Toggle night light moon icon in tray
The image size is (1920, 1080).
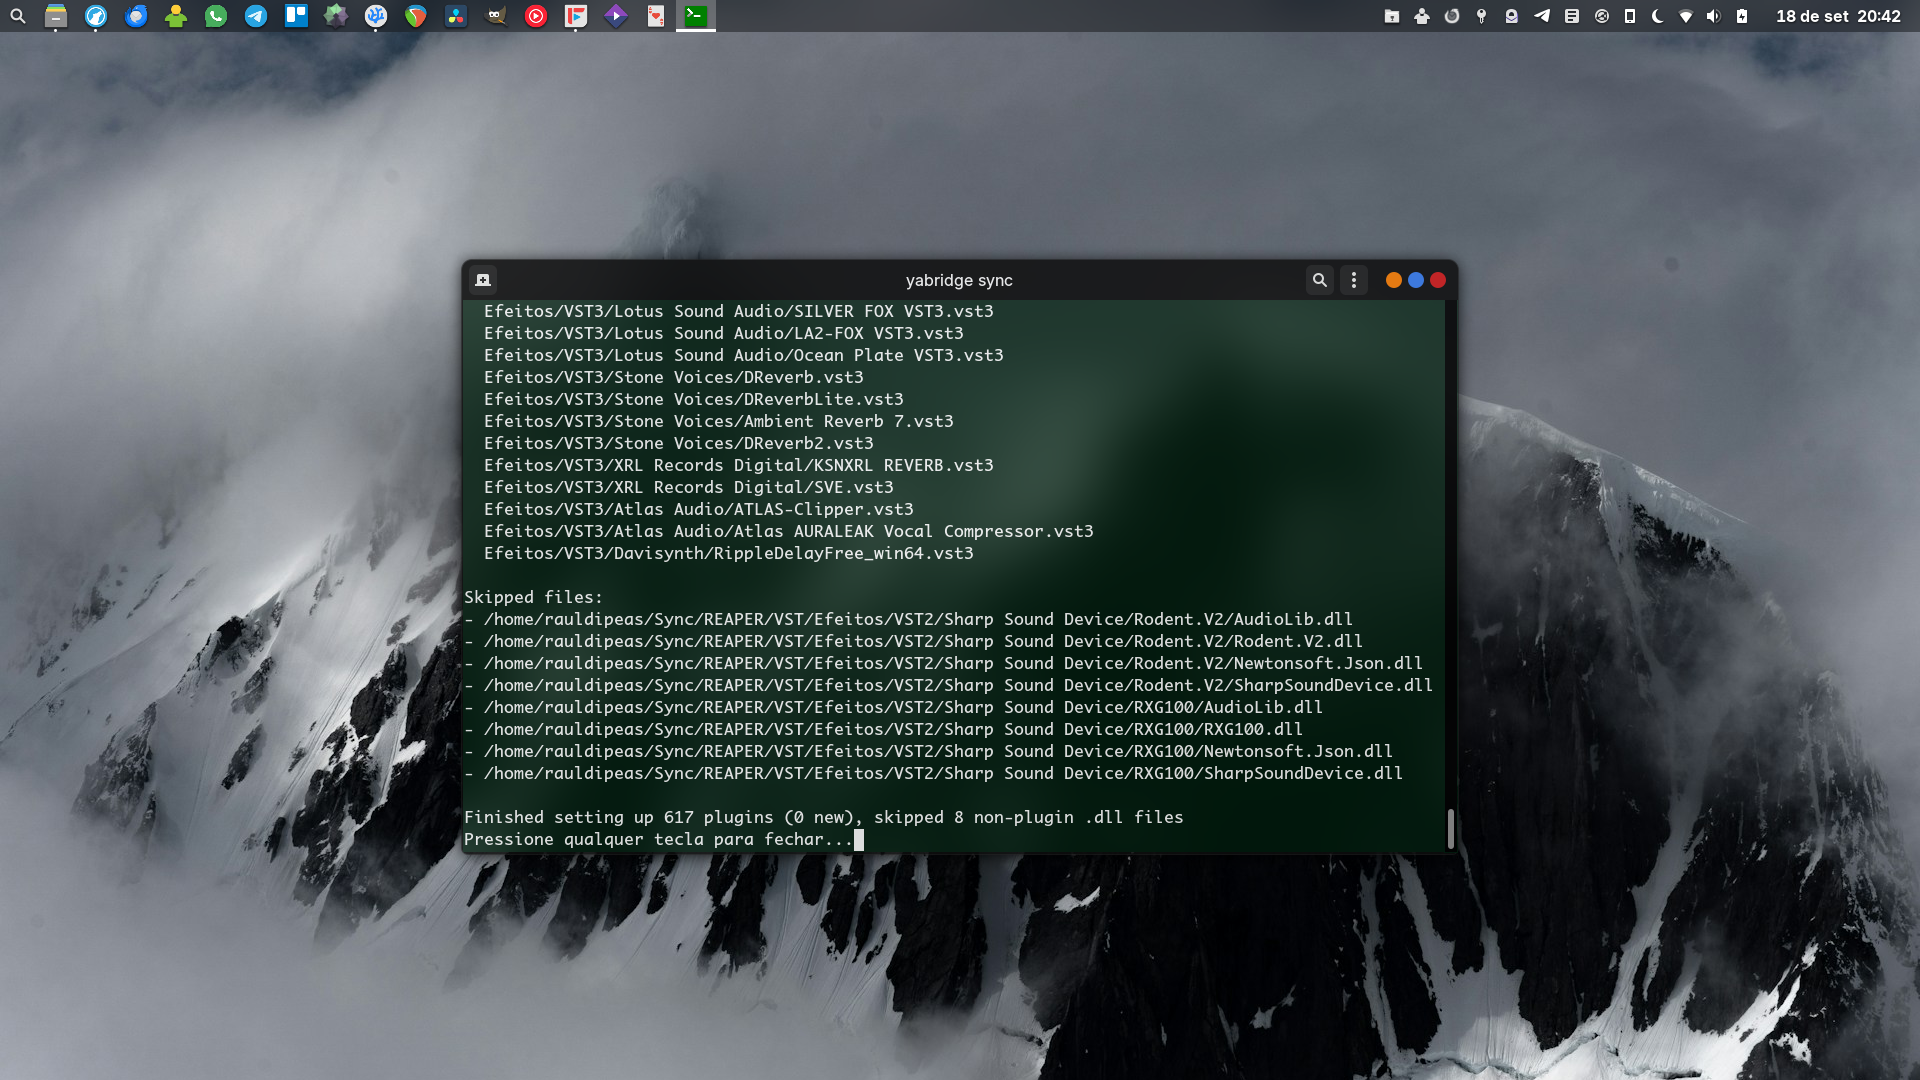(x=1657, y=16)
